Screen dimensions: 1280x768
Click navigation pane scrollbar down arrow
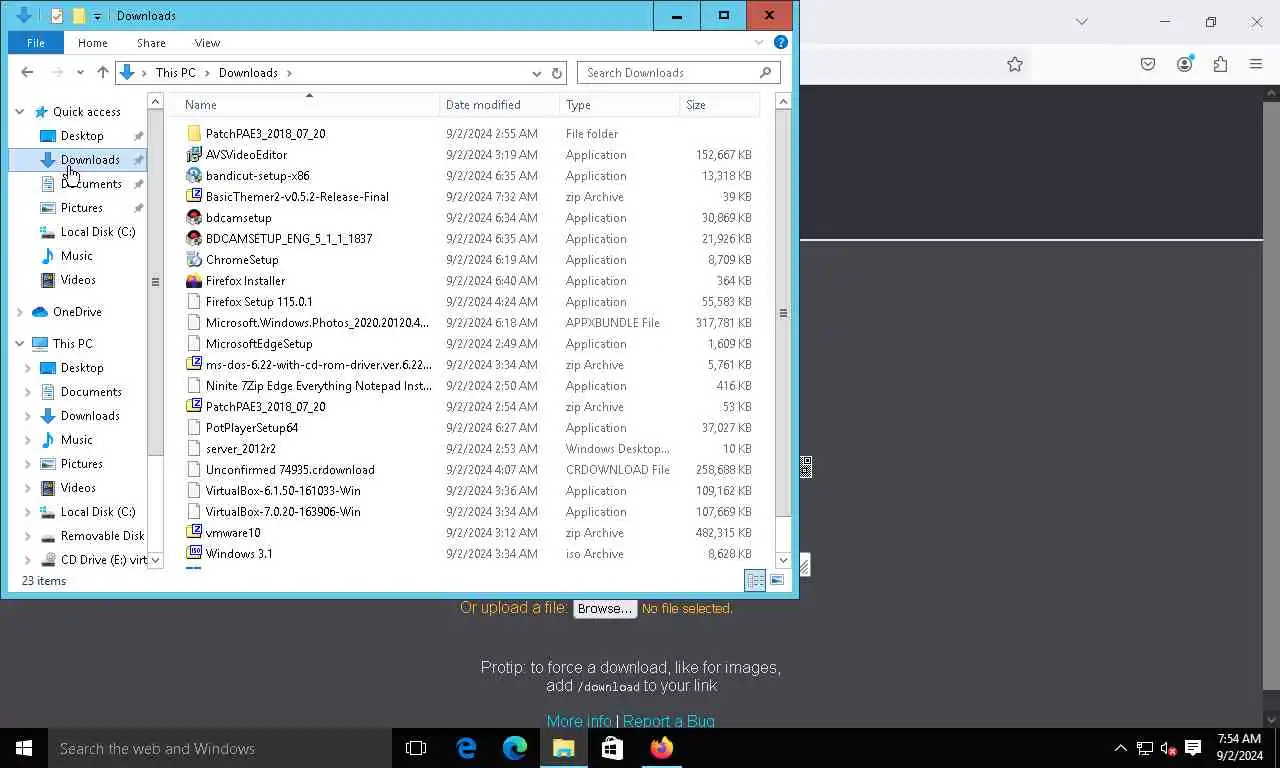(155, 560)
